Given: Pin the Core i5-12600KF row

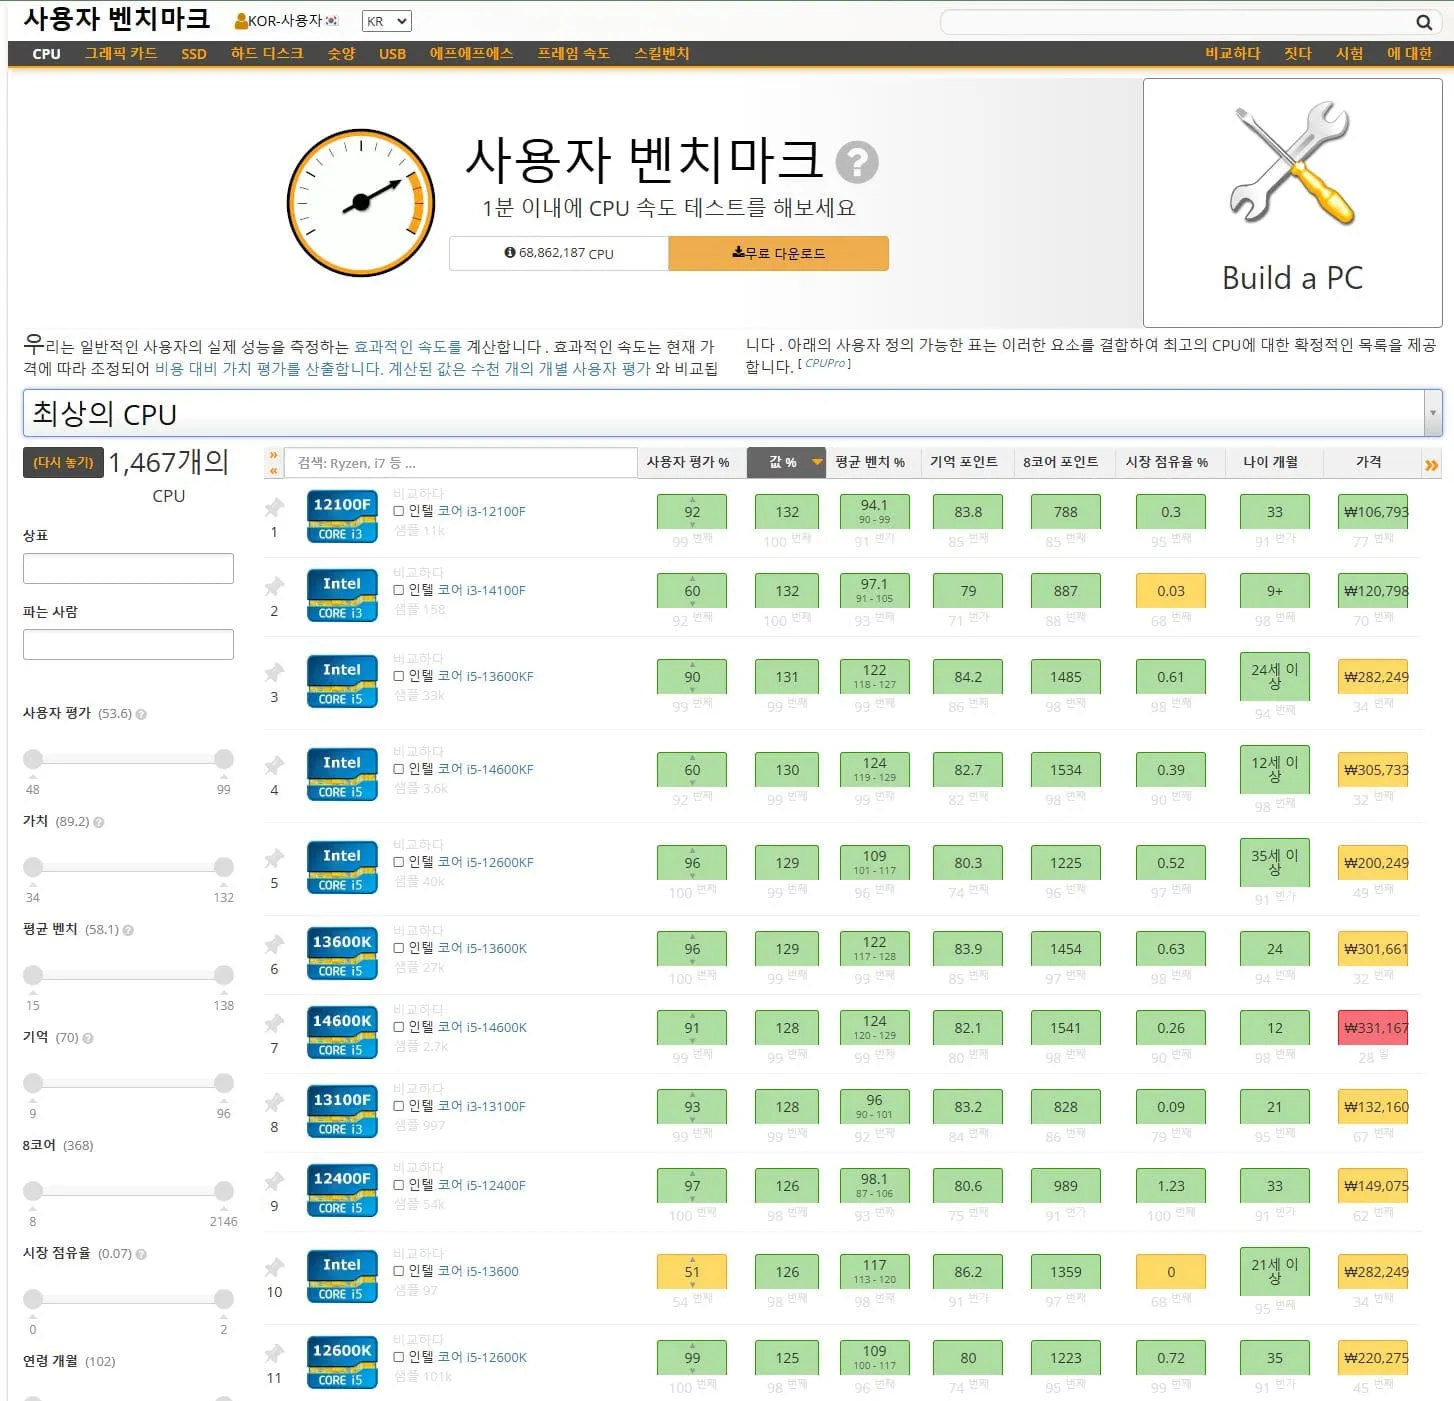Looking at the screenshot, I should [x=274, y=859].
